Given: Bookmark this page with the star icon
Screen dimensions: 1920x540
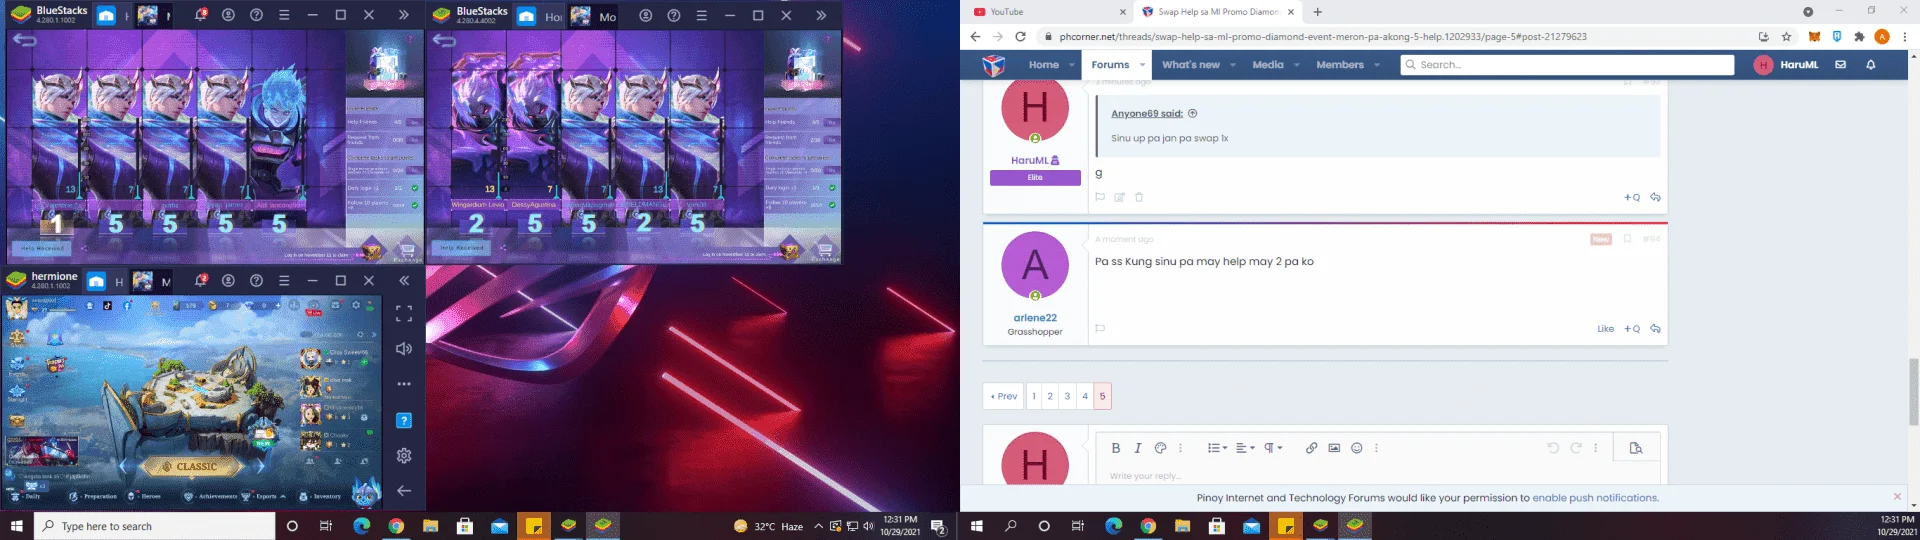Looking at the screenshot, I should pos(1786,37).
